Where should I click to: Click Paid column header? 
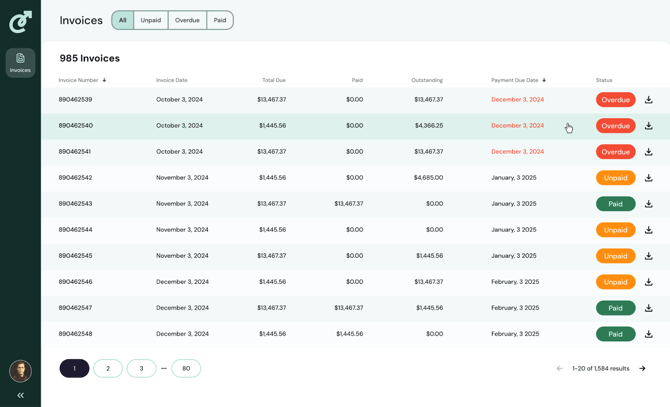point(357,80)
